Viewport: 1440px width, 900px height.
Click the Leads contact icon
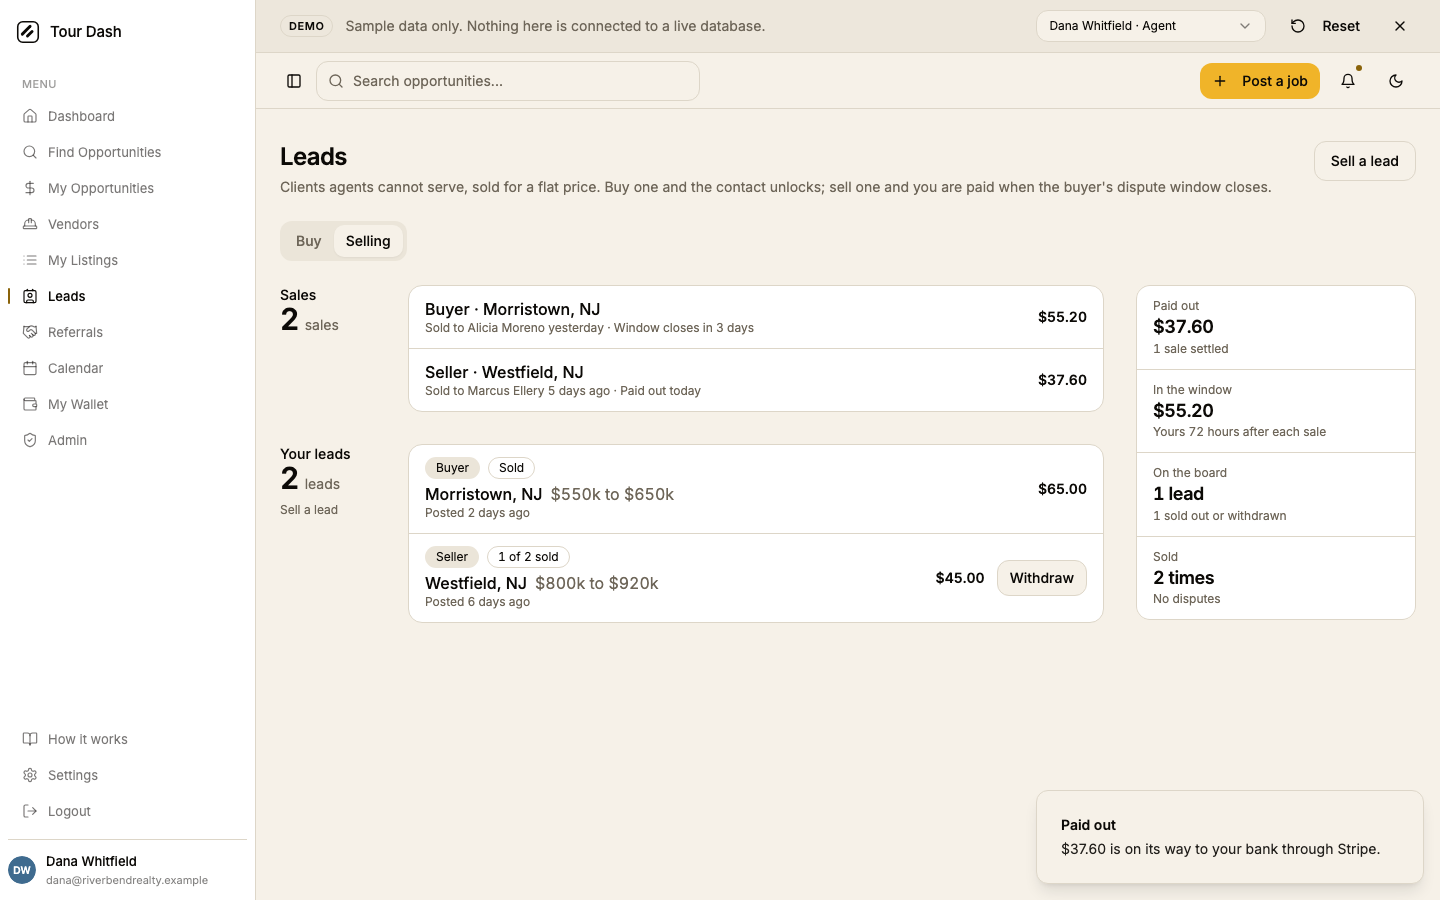click(x=30, y=296)
